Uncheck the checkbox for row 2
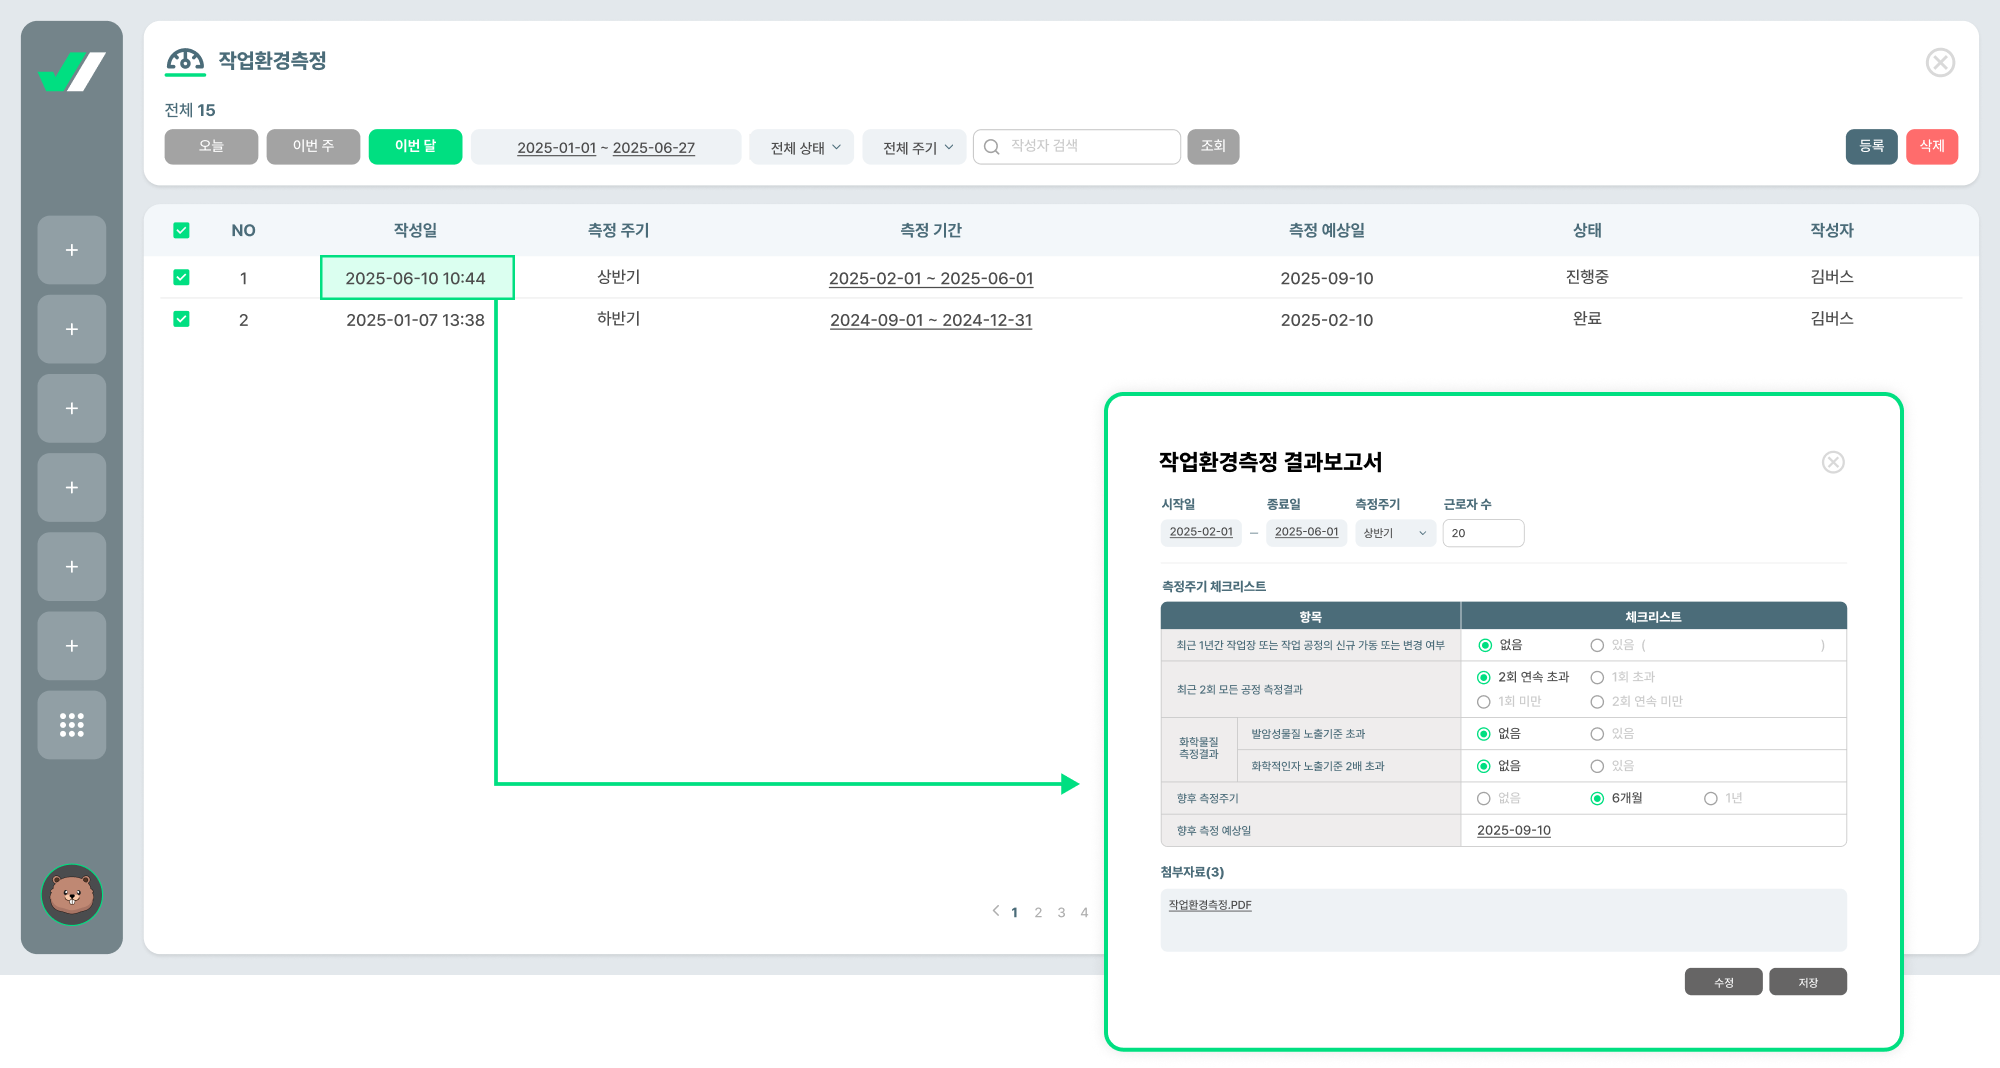 (181, 319)
